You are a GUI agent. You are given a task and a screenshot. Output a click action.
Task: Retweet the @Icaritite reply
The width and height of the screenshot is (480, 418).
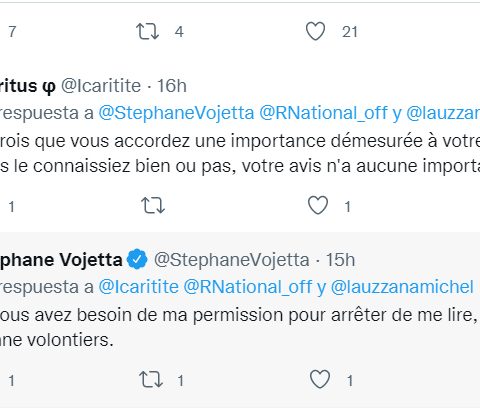click(x=153, y=205)
